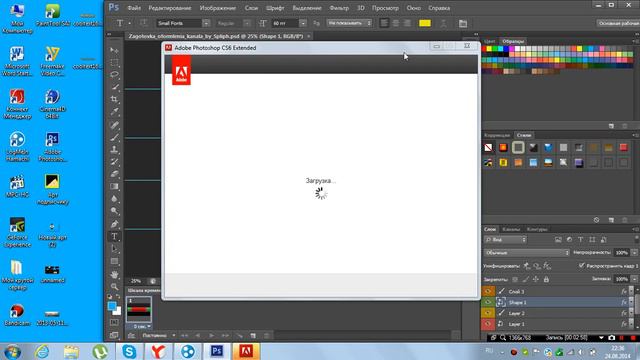Click the create warped text icon
Viewport: 640px width, 360px height.
point(443,24)
